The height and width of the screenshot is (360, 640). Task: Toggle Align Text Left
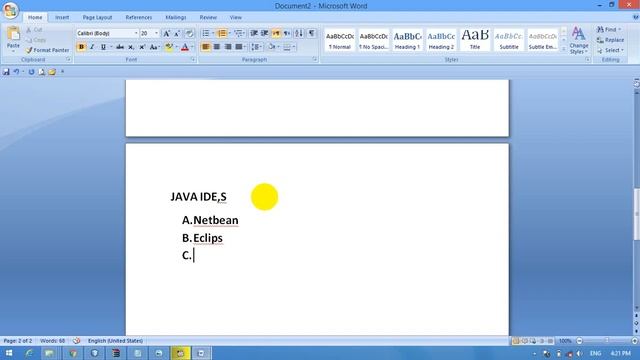click(206, 47)
